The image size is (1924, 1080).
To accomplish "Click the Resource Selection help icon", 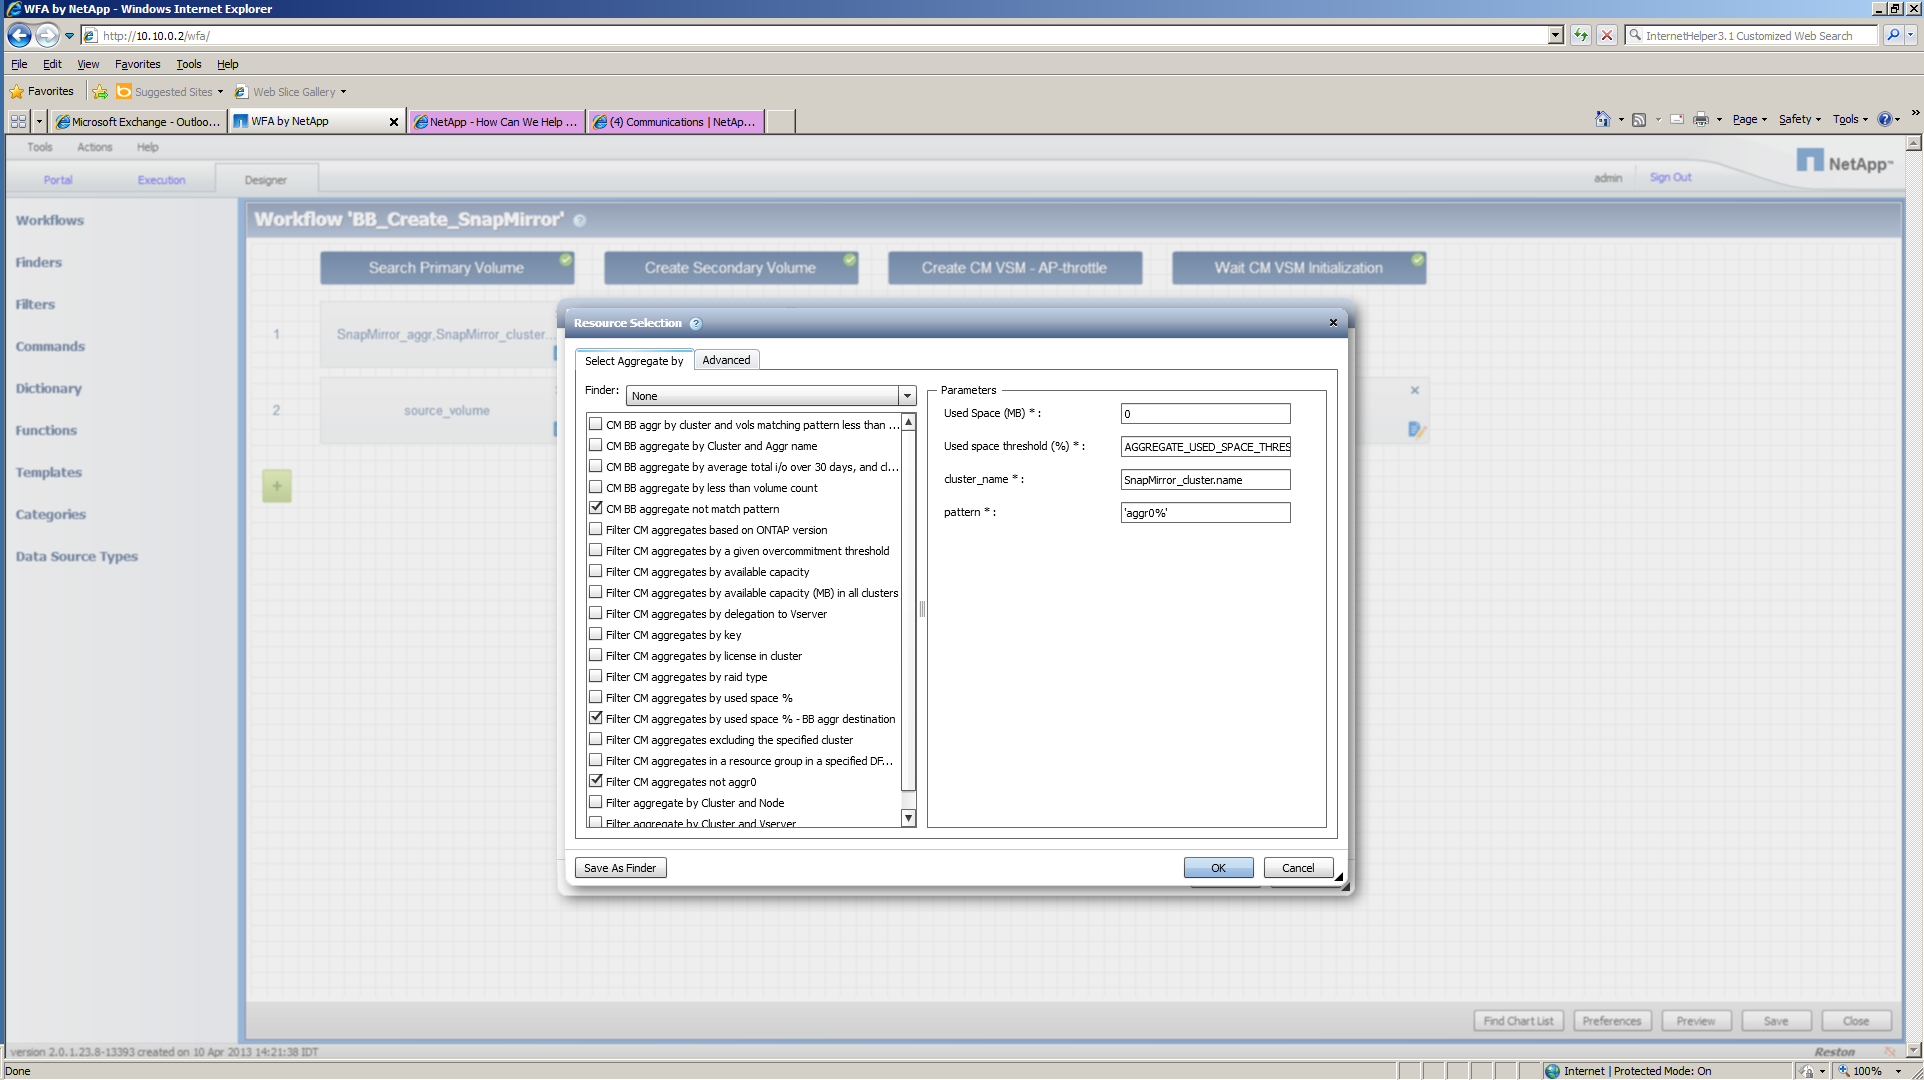I will (696, 324).
